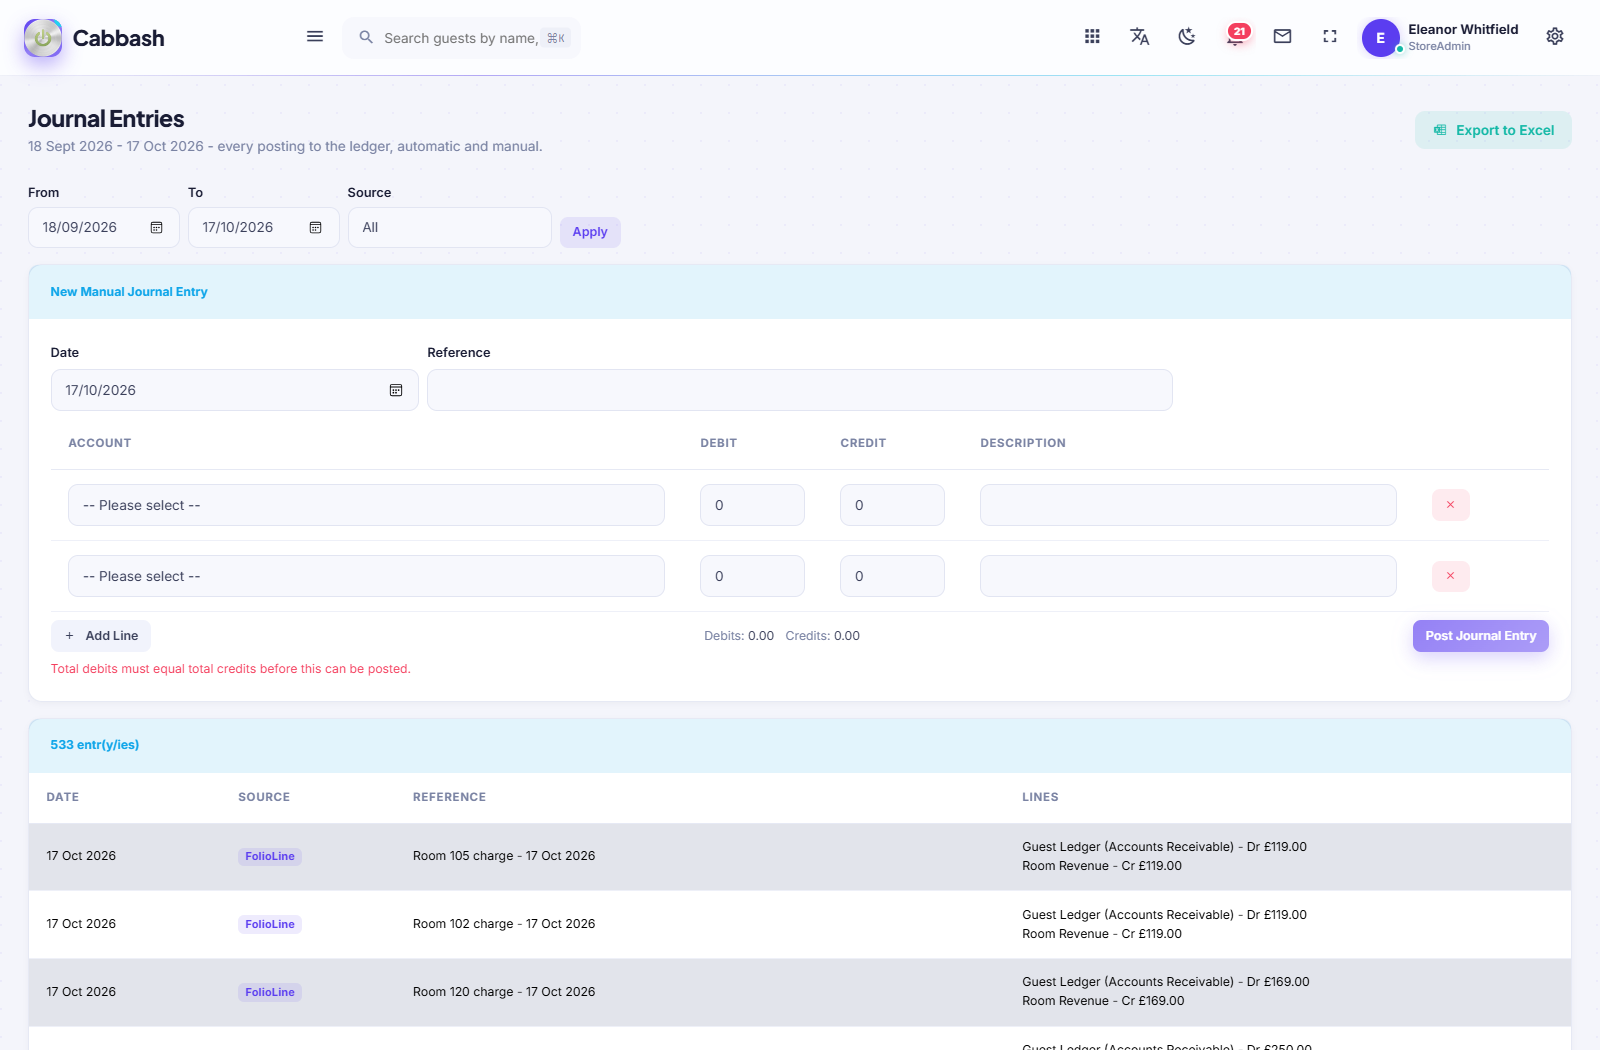Click the FolioLine badge for Room 120
Screen dimensions: 1600x1050
[x=270, y=993]
